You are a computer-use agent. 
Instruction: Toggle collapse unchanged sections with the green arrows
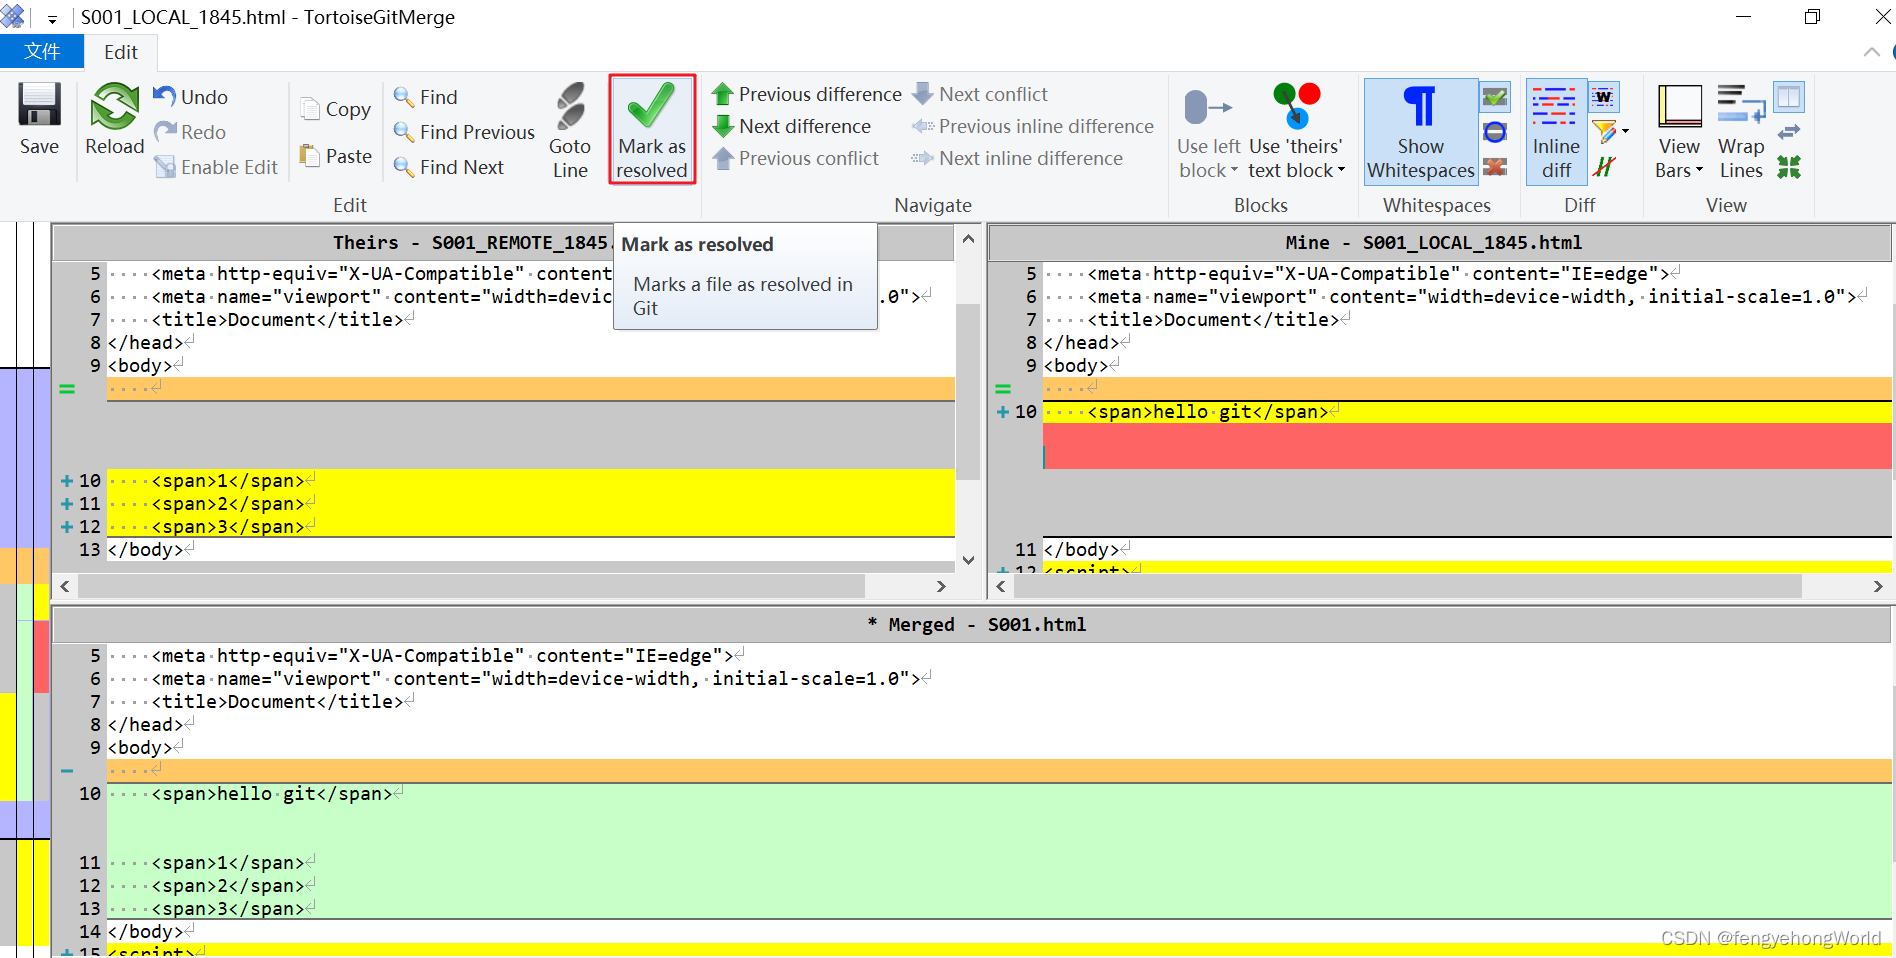1789,167
